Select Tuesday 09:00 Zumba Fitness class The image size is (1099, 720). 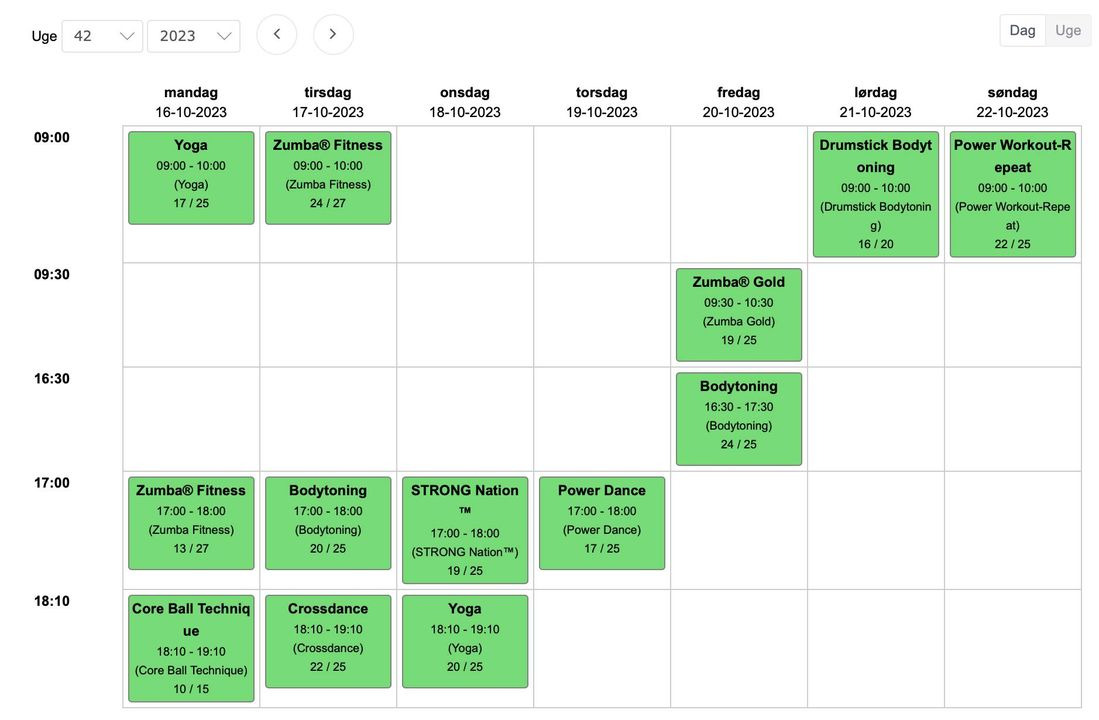click(328, 177)
